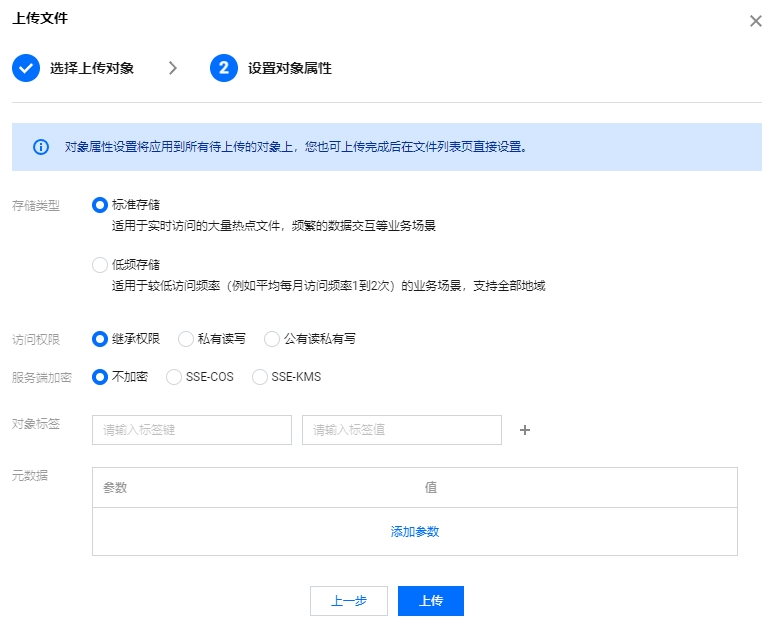
Task: Choose 私有读写 access permission
Action: (185, 339)
